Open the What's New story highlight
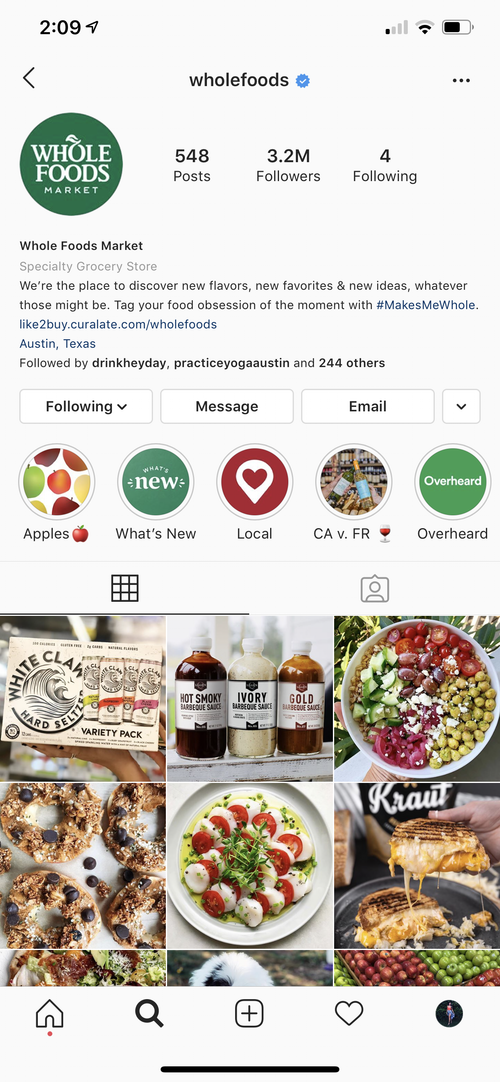The image size is (500, 1082). point(156,481)
